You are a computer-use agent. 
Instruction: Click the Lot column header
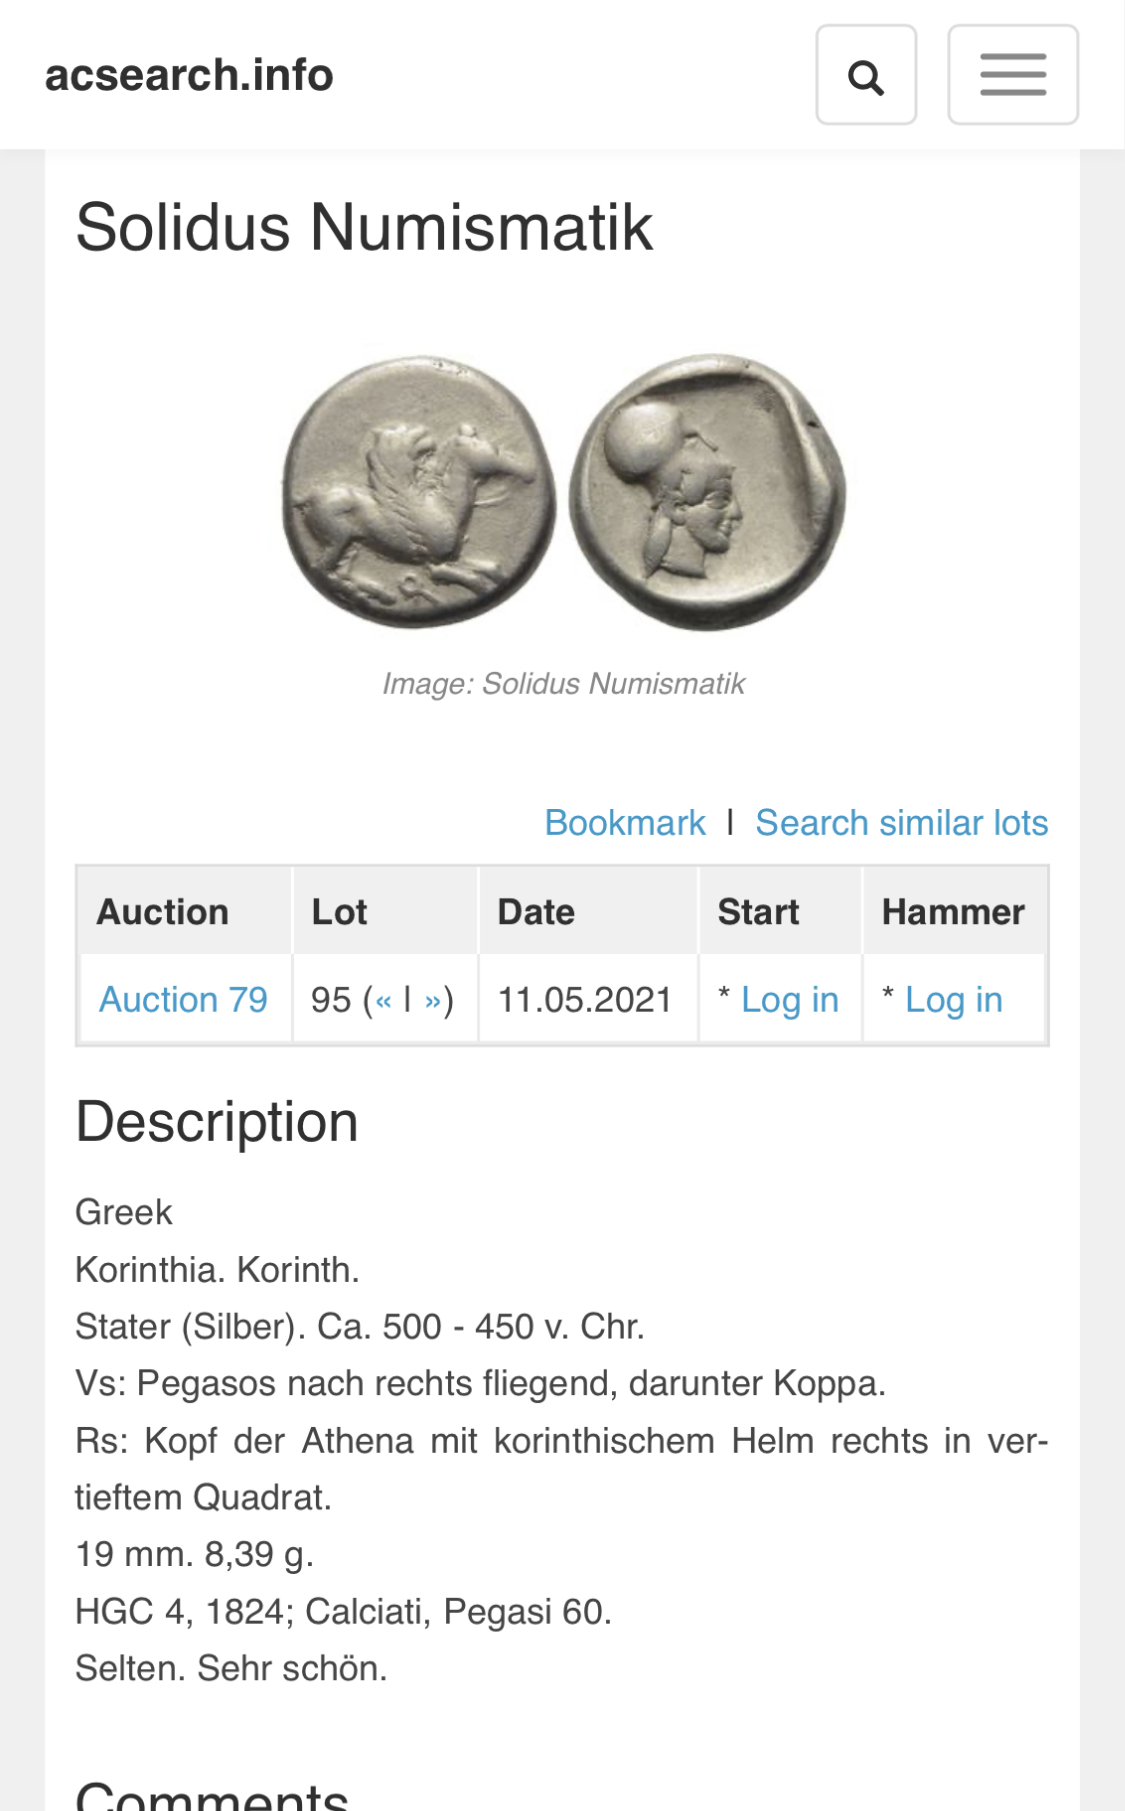[339, 912]
